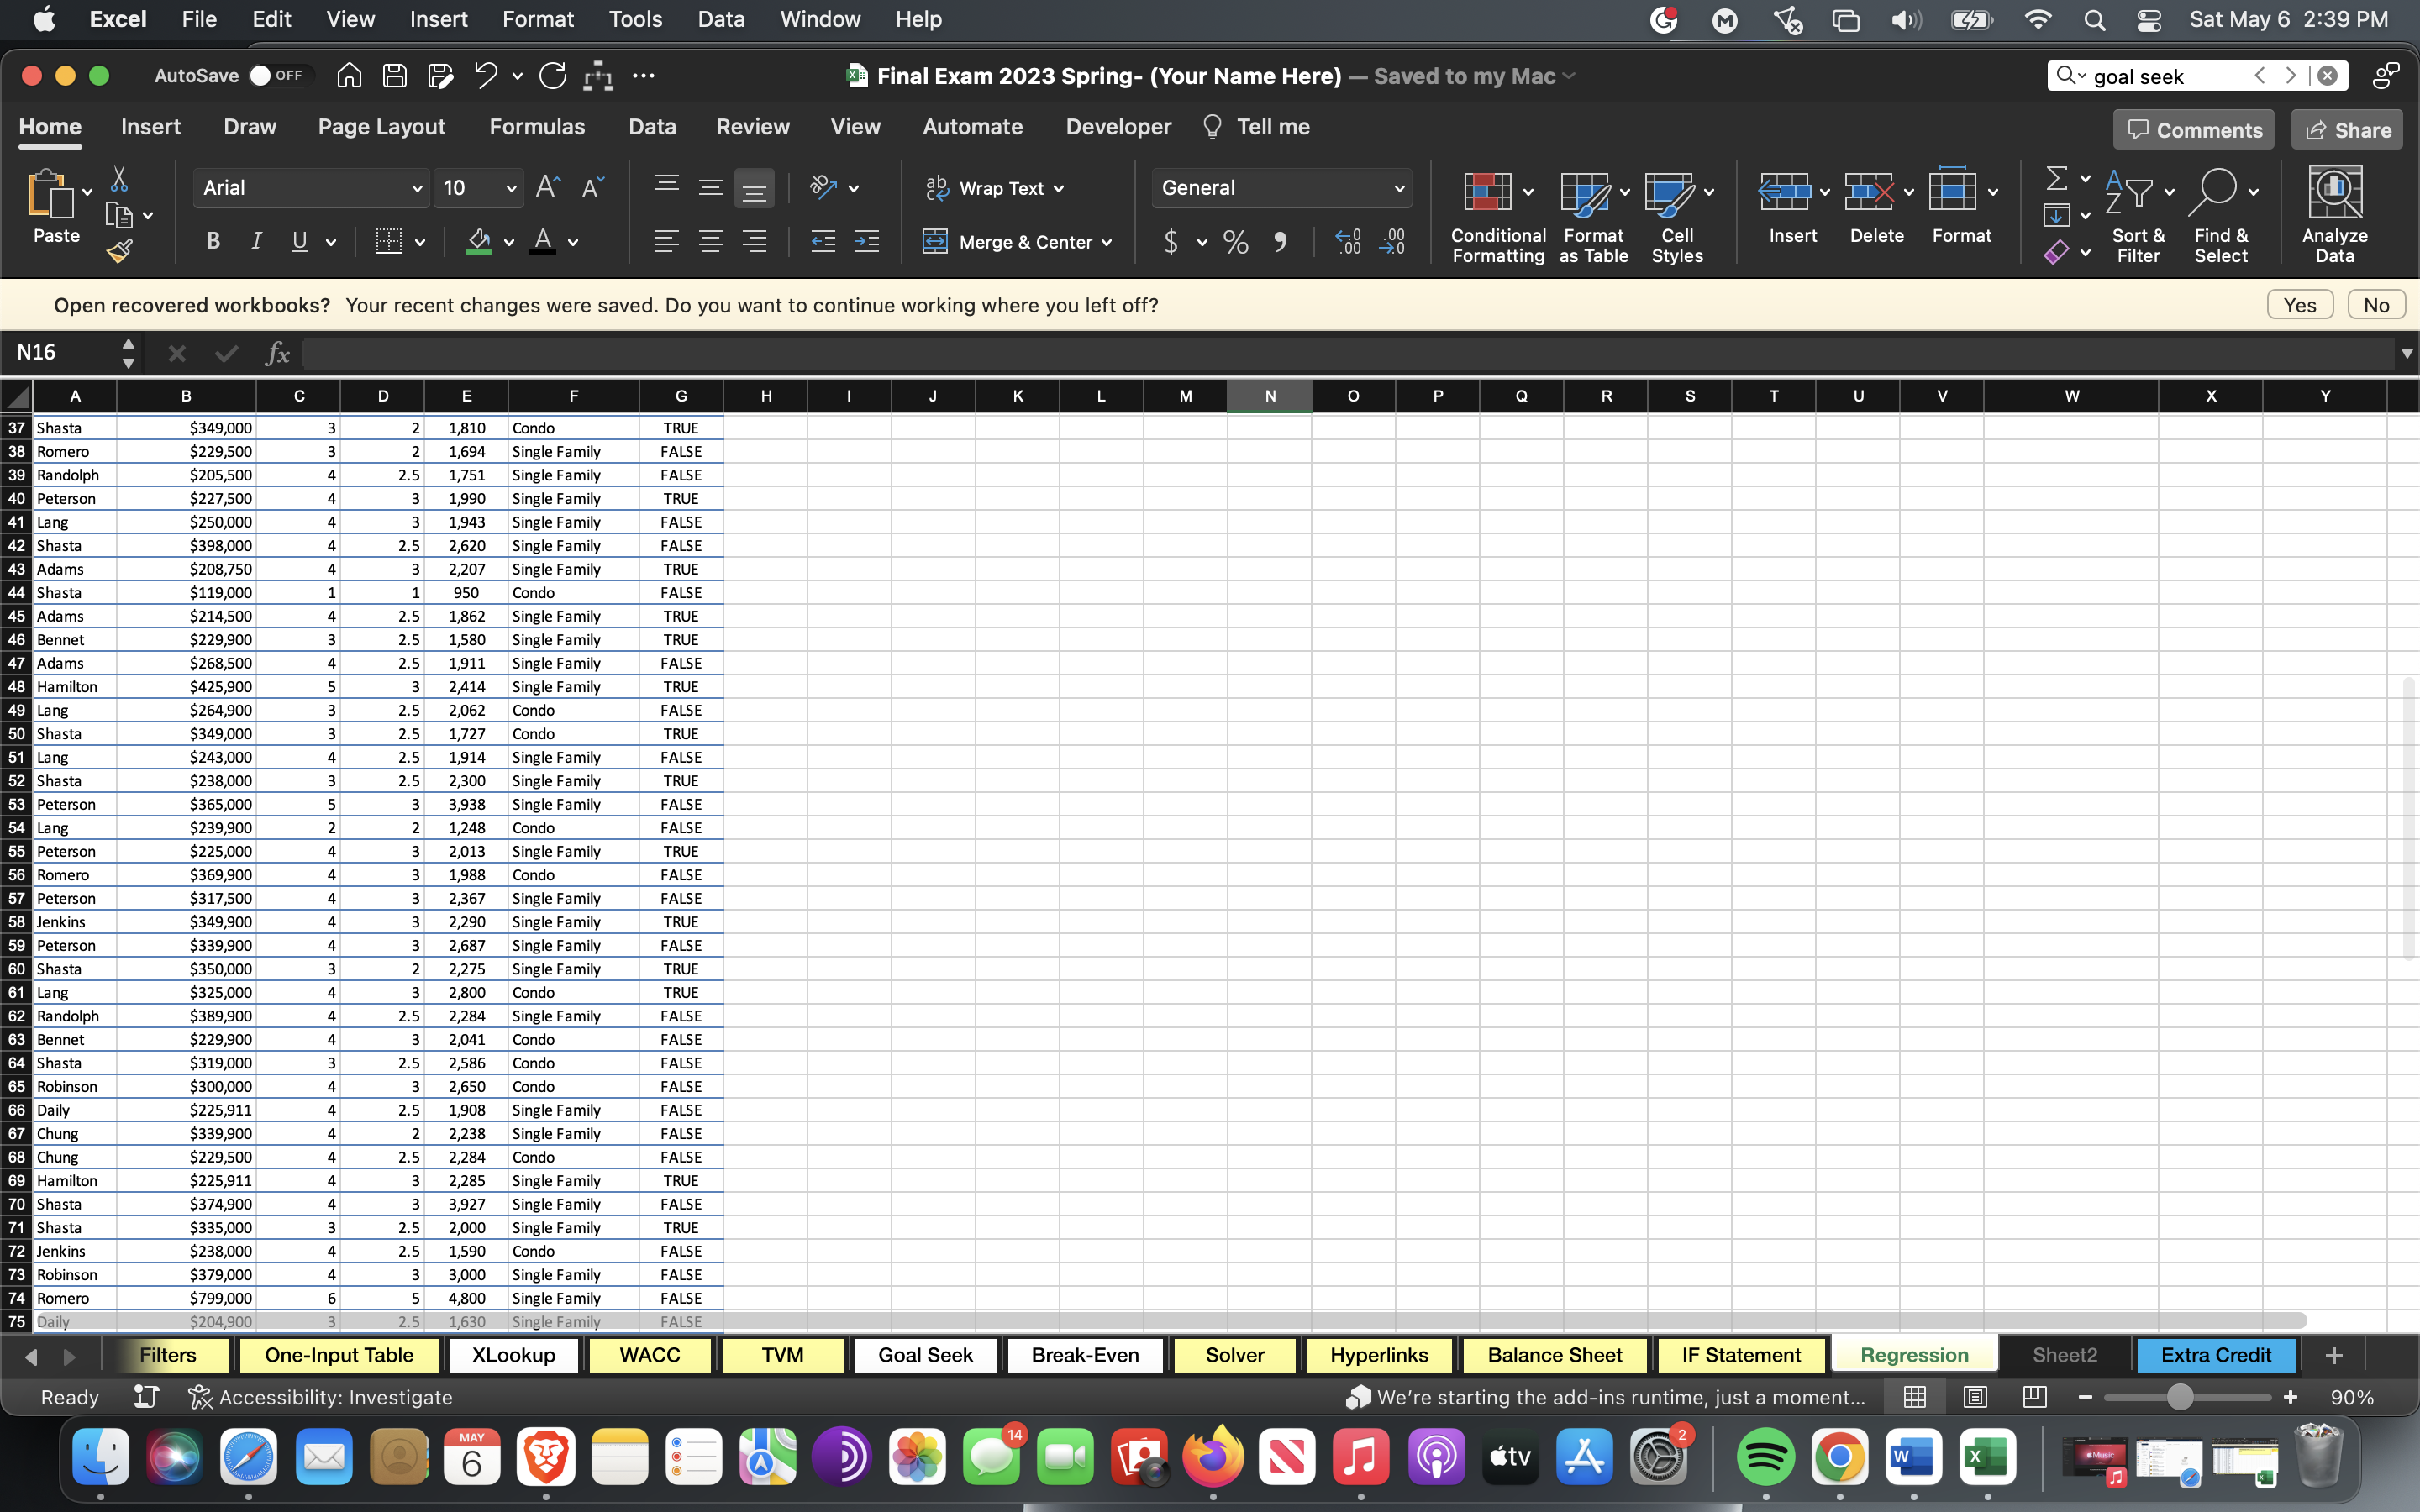Click the Save icon in title bar
The height and width of the screenshot is (1512, 2420).
click(395, 76)
